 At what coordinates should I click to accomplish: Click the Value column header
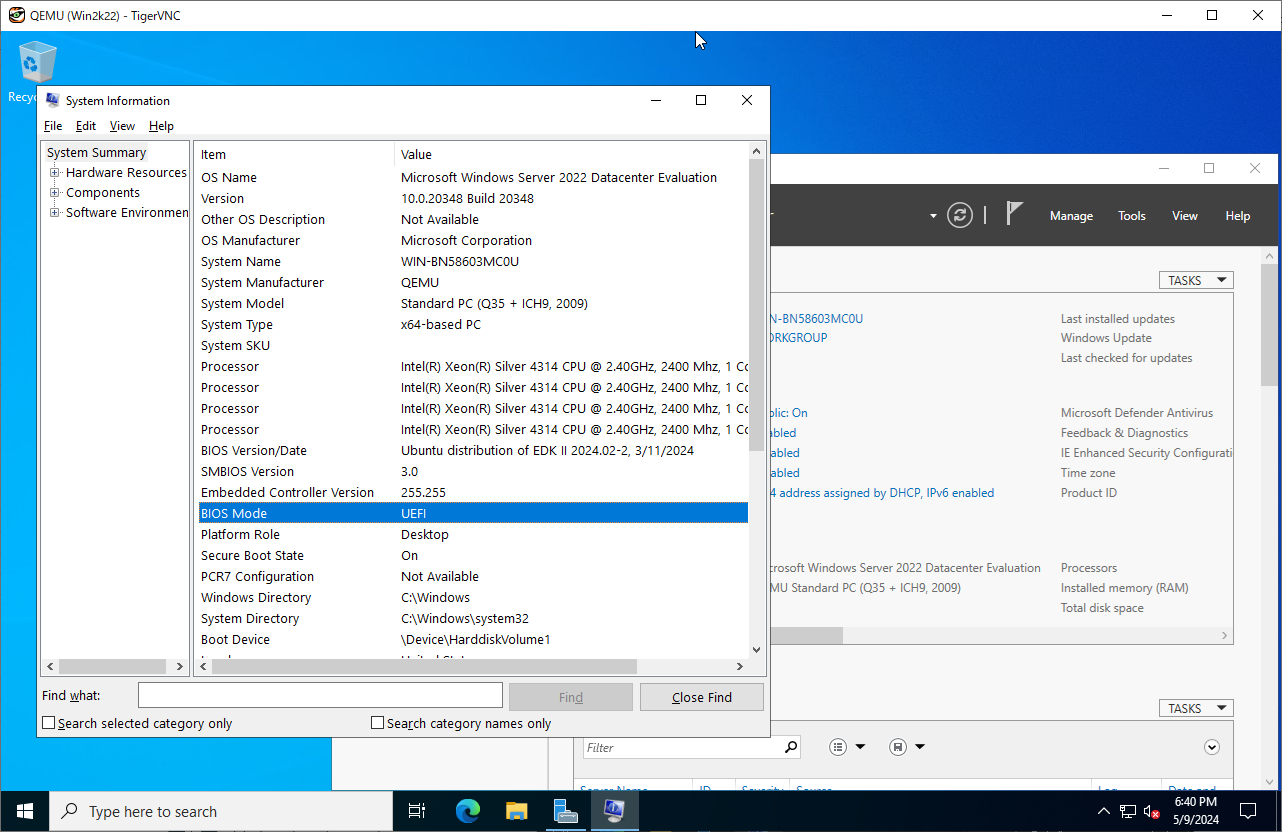pos(571,154)
